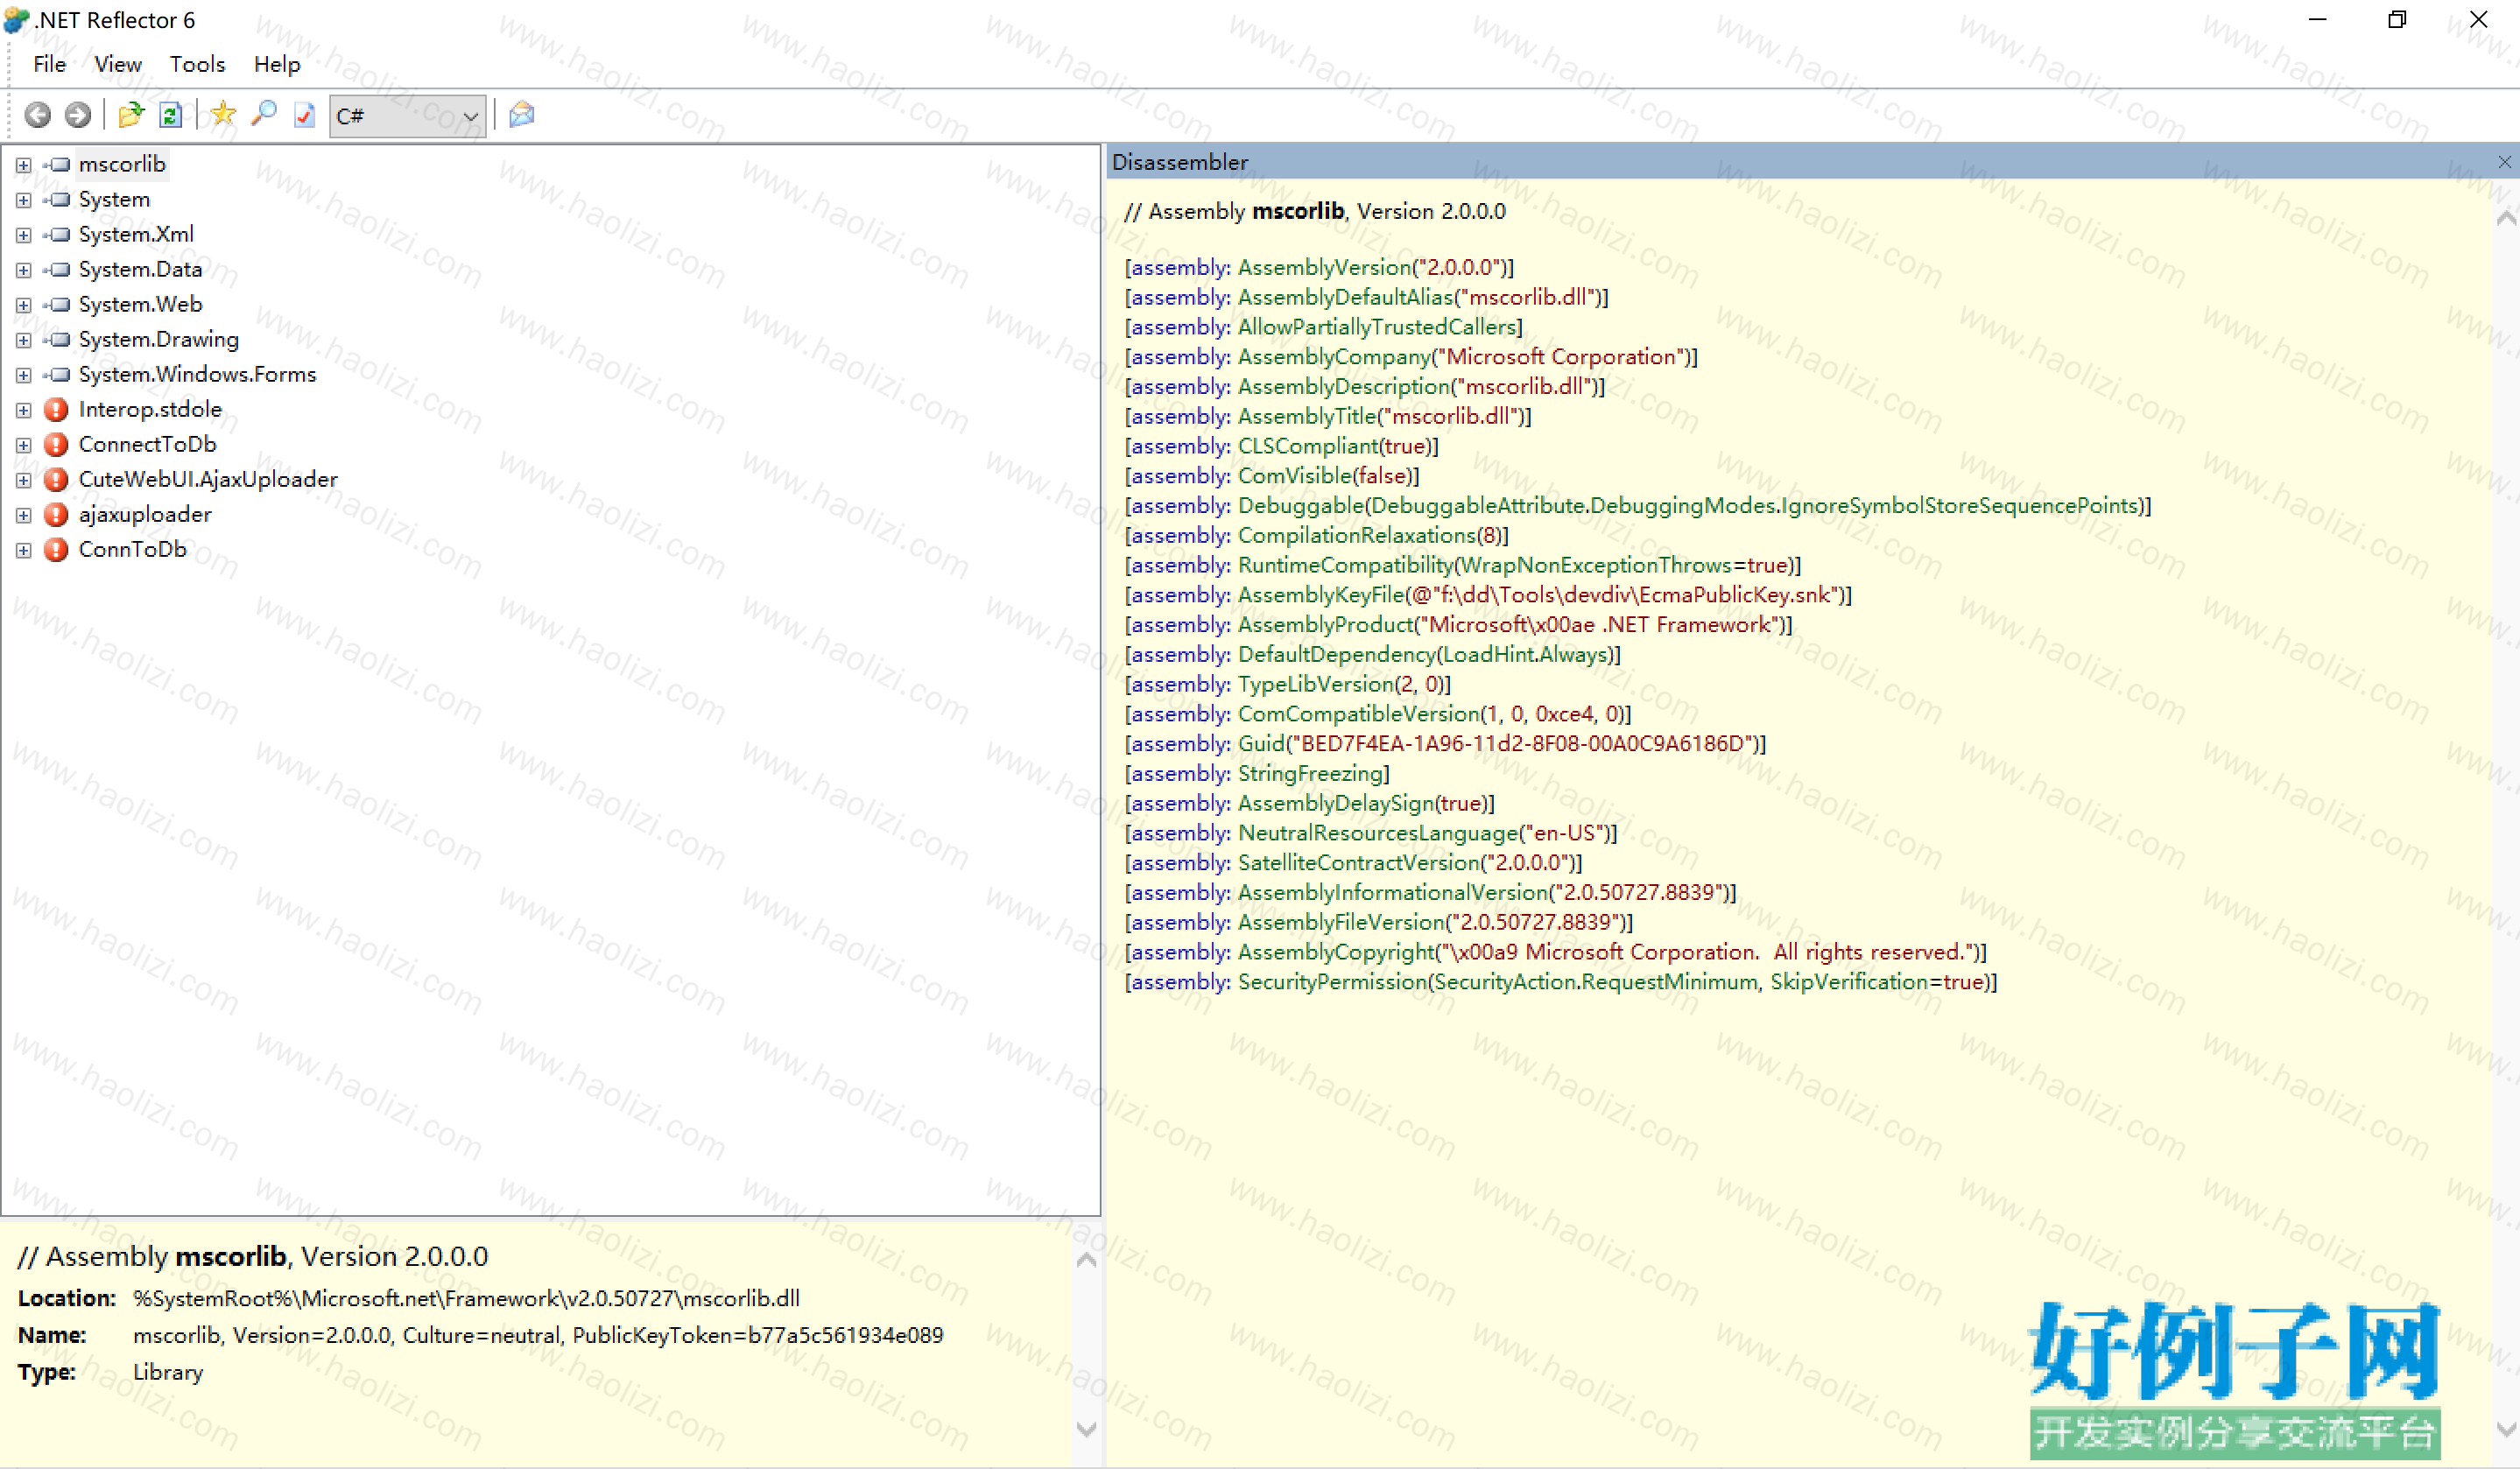Click the DebuggableAttribute.DebuggingModes.IgnoreSymbolStoreSequencePoints link
This screenshot has height=1469, width=2520.
click(1754, 506)
